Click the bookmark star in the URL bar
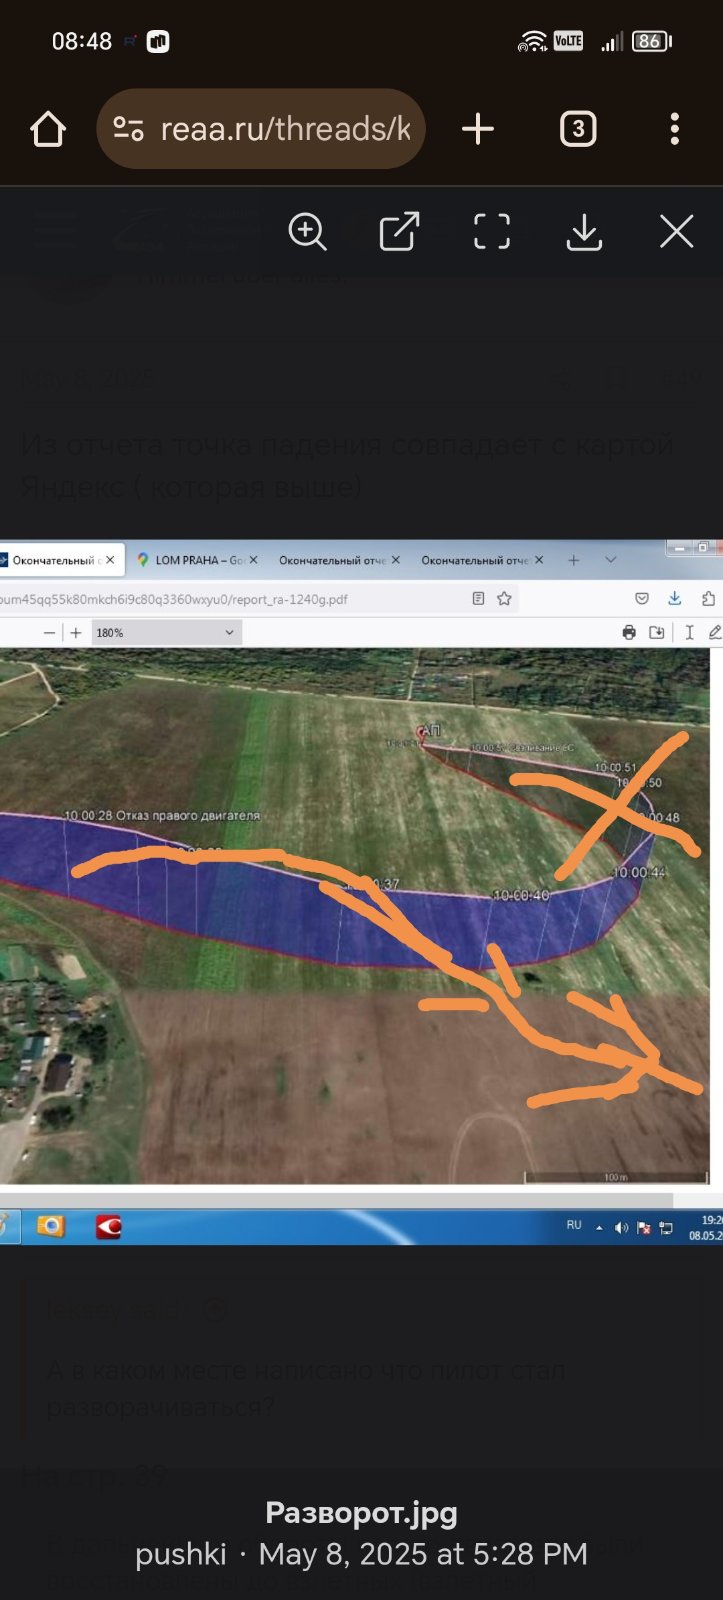723x1600 pixels. 504,598
